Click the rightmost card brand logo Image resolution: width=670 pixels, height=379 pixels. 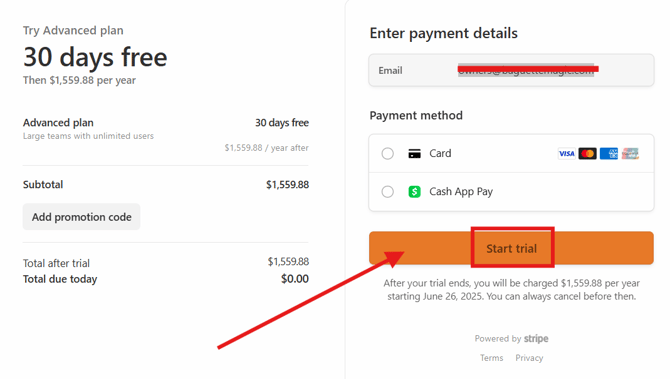click(x=630, y=153)
